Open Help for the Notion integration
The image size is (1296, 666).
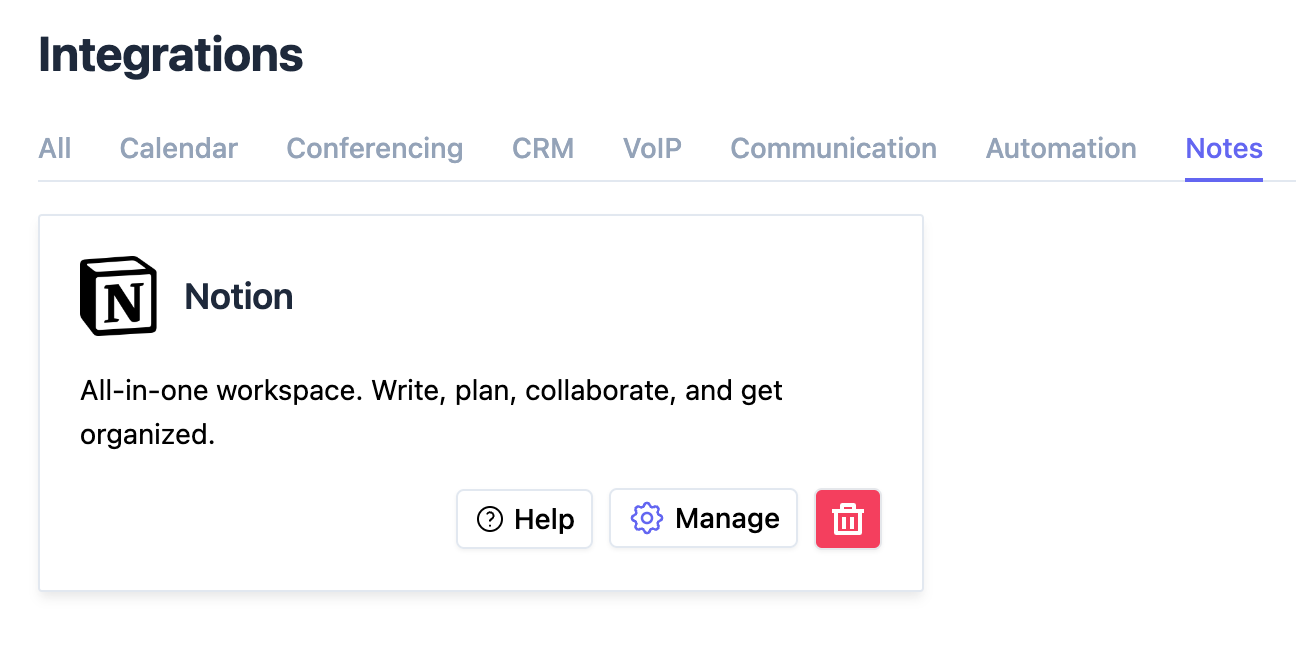pyautogui.click(x=525, y=519)
